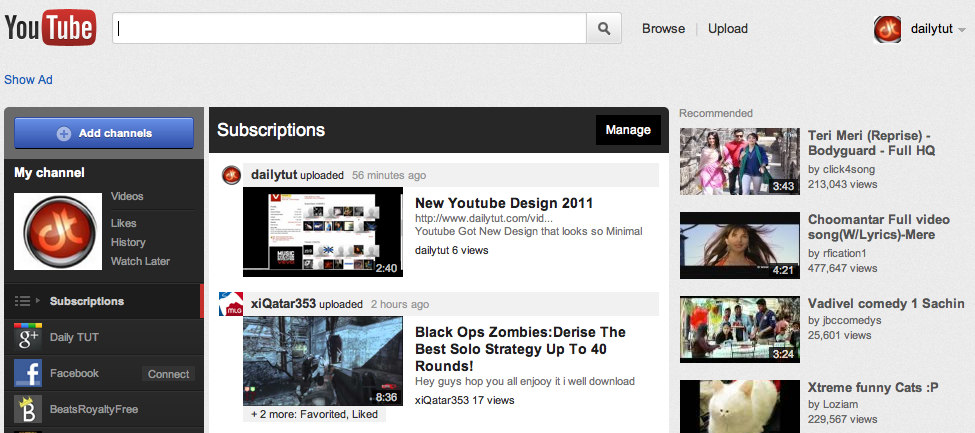
Task: Open Xtreme funny Cats :P title
Action: coord(873,388)
